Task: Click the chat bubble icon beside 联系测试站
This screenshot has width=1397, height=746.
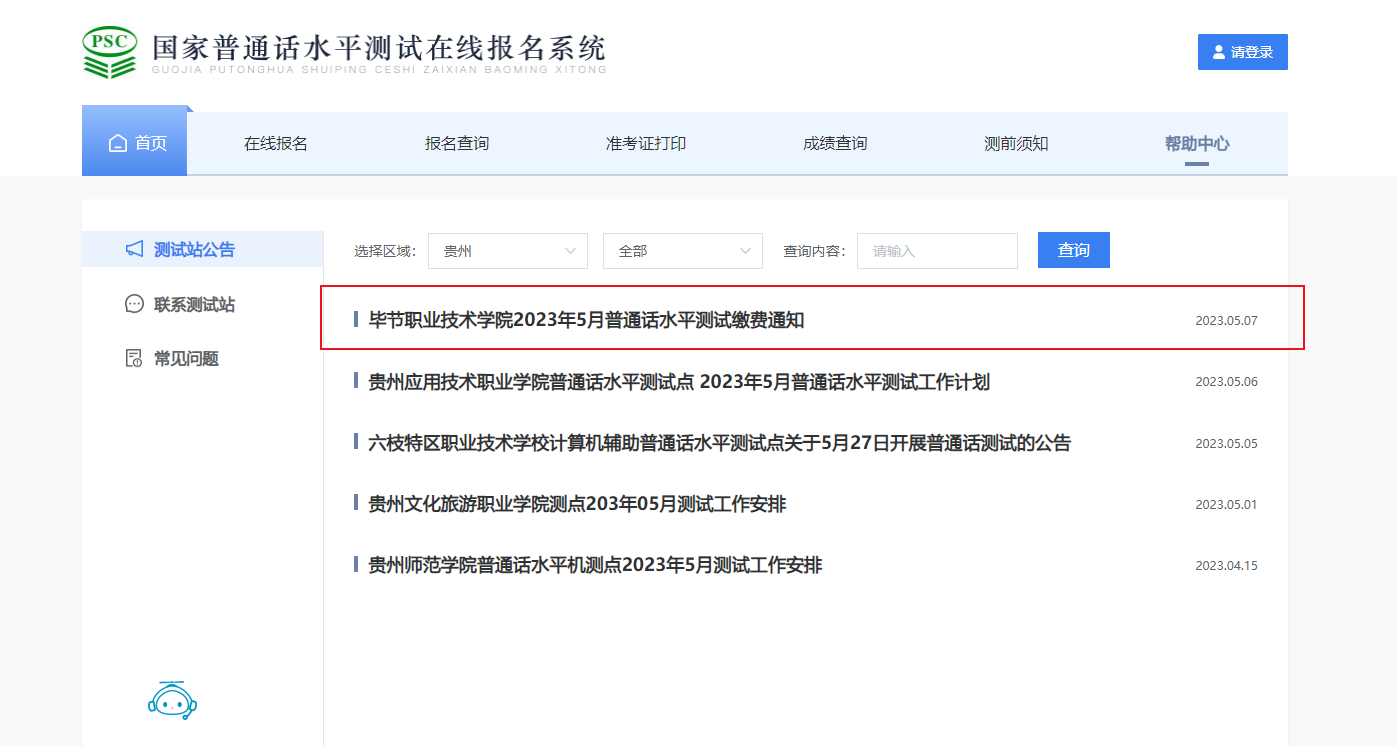Action: pos(134,304)
